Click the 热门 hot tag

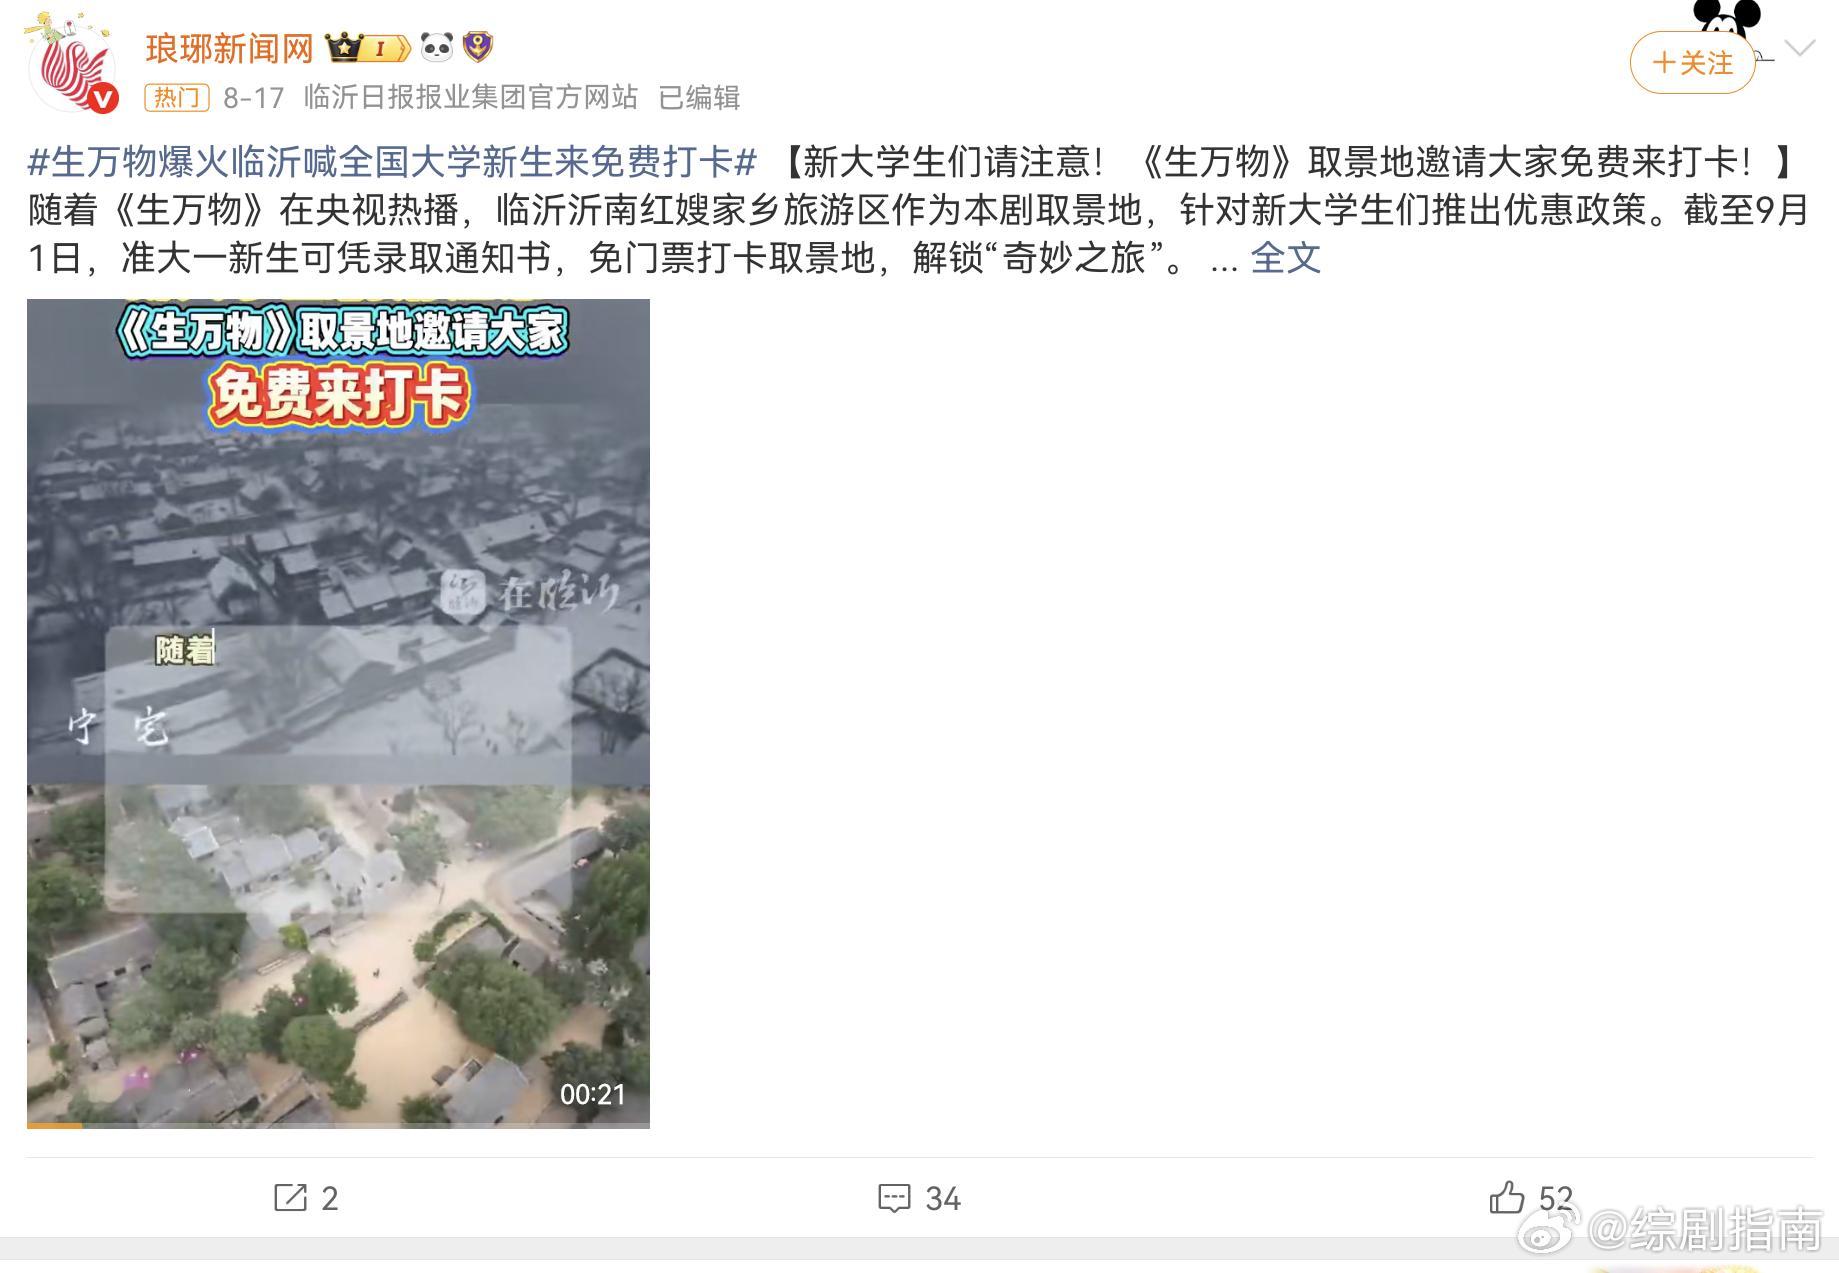point(177,97)
